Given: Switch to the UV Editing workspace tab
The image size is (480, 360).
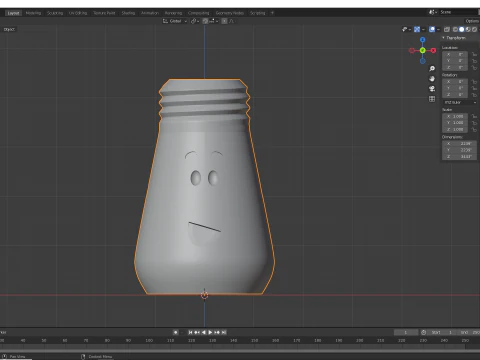Looking at the screenshot, I should [78, 13].
